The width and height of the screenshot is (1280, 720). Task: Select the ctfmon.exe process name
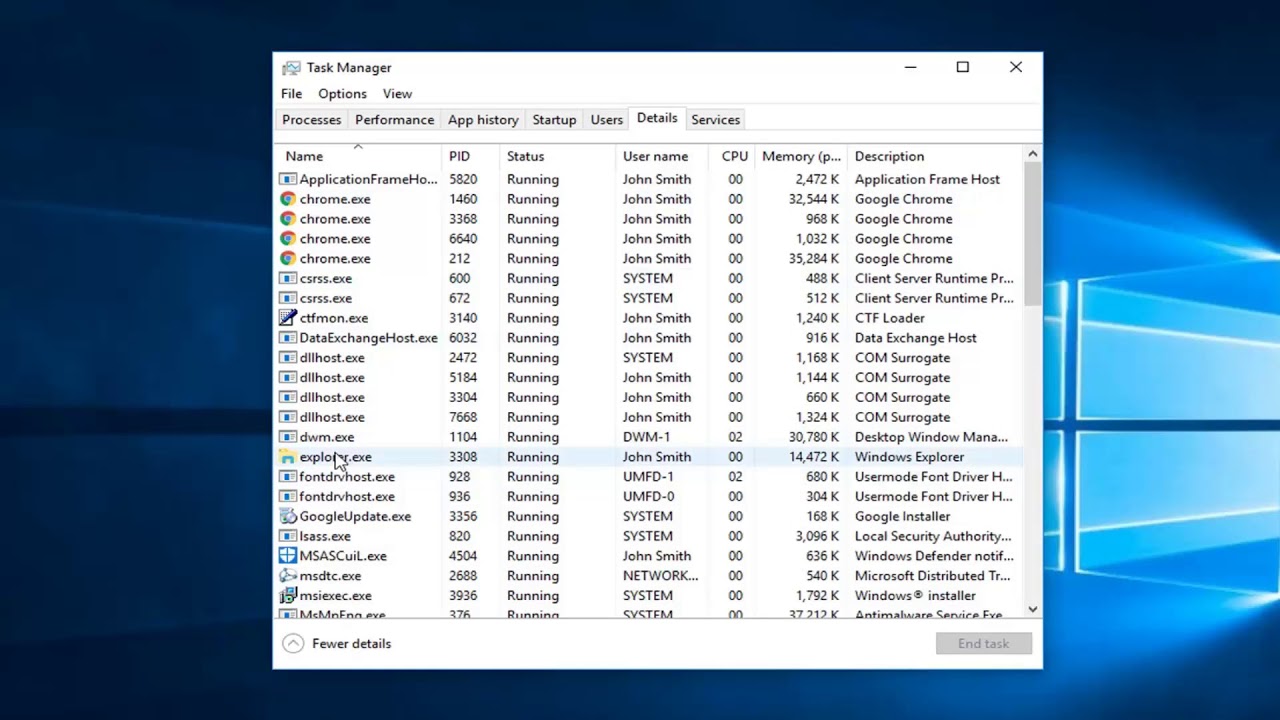click(334, 318)
